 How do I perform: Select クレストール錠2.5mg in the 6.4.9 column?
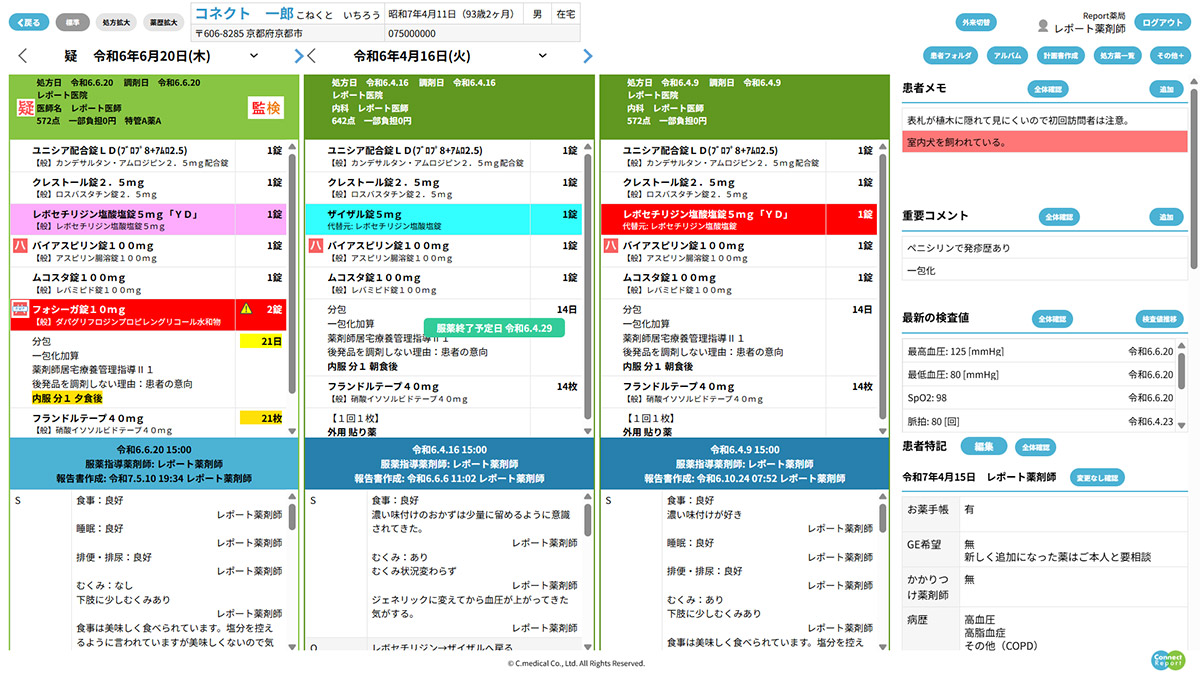point(738,188)
